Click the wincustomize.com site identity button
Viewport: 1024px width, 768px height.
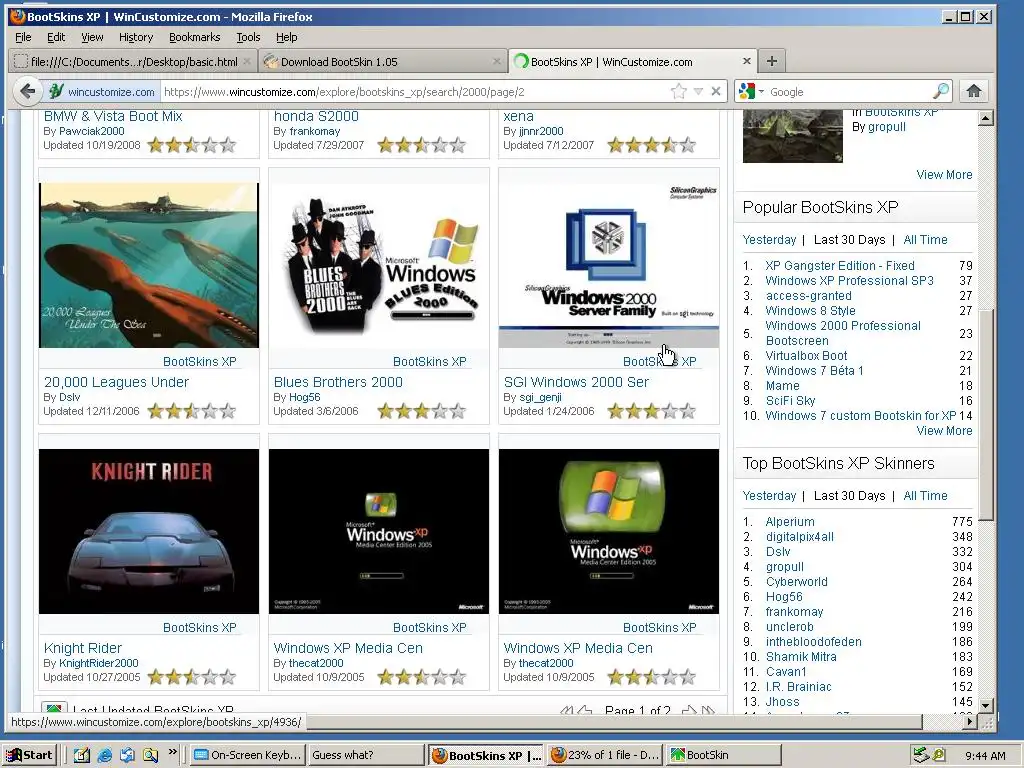point(102,92)
